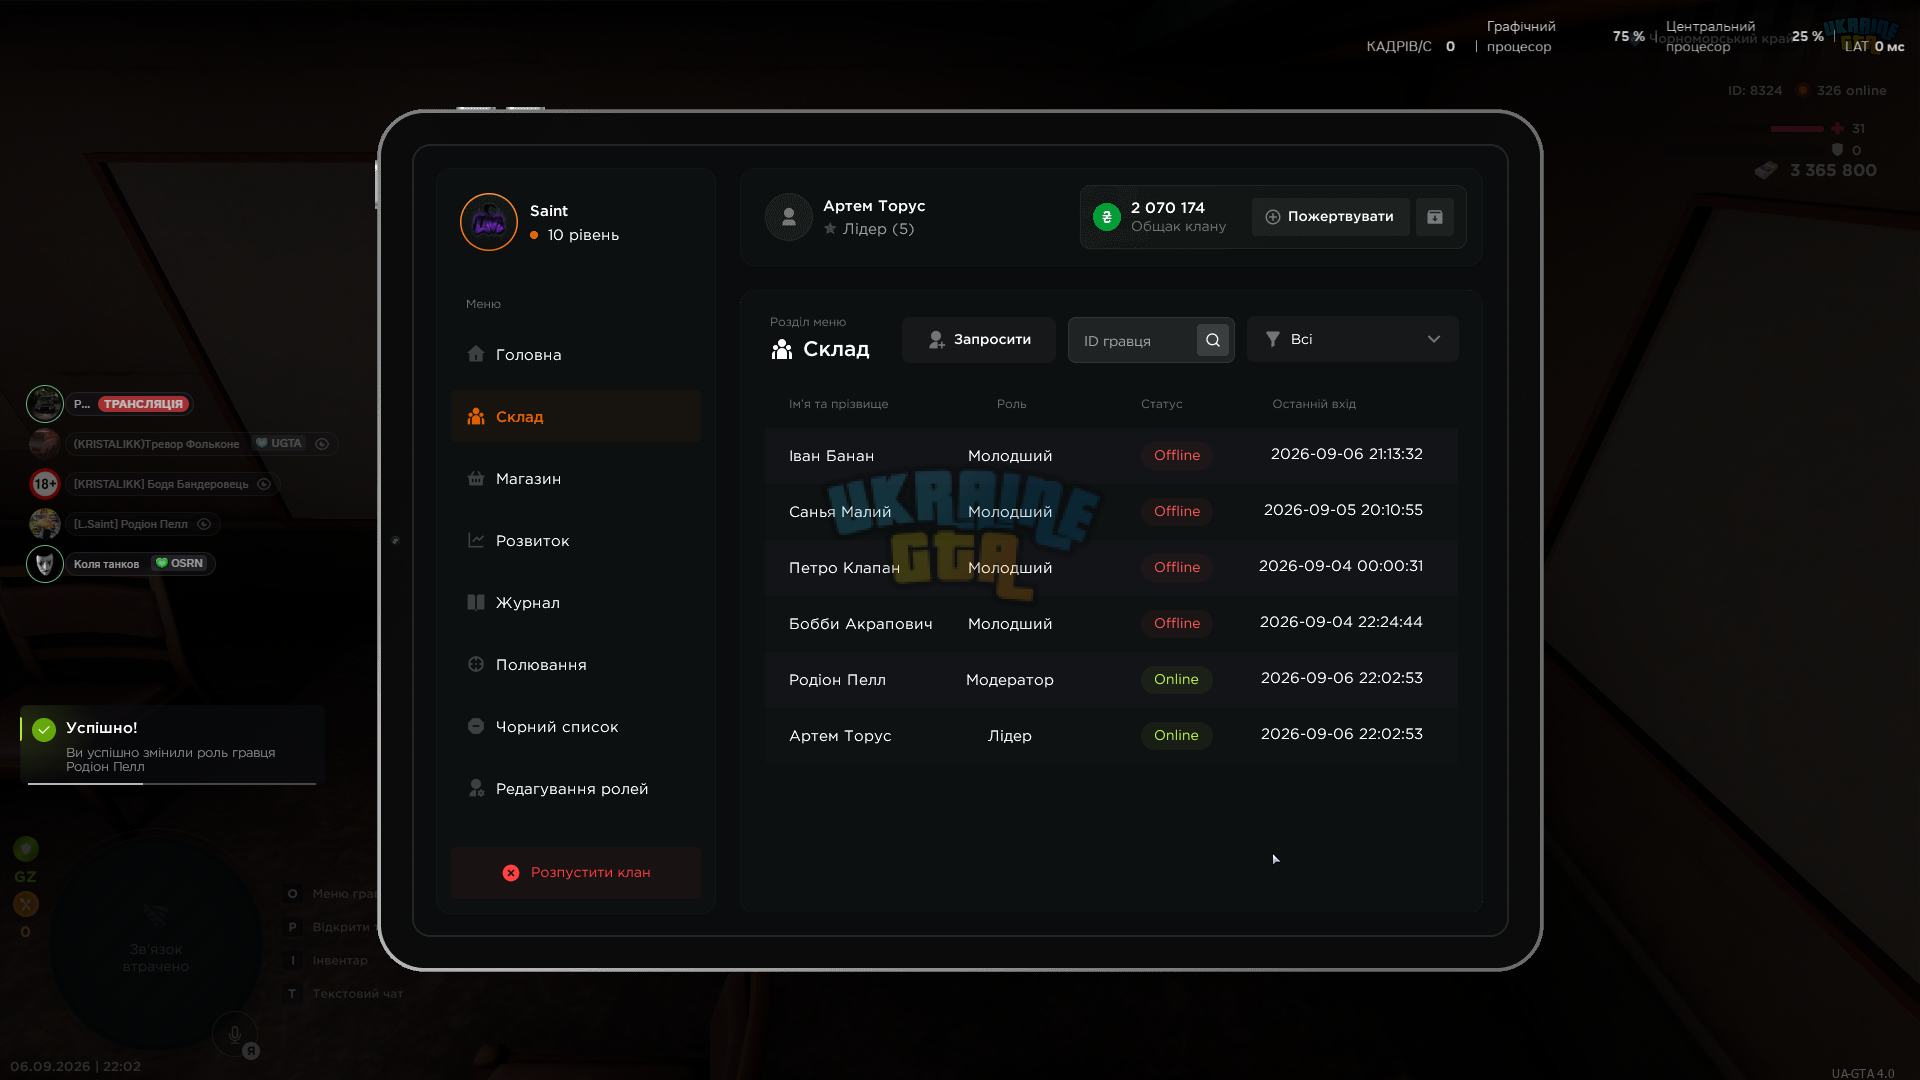Screen dimensions: 1920x1080
Task: Click the Останній вхід column header
Action: (x=1314, y=404)
